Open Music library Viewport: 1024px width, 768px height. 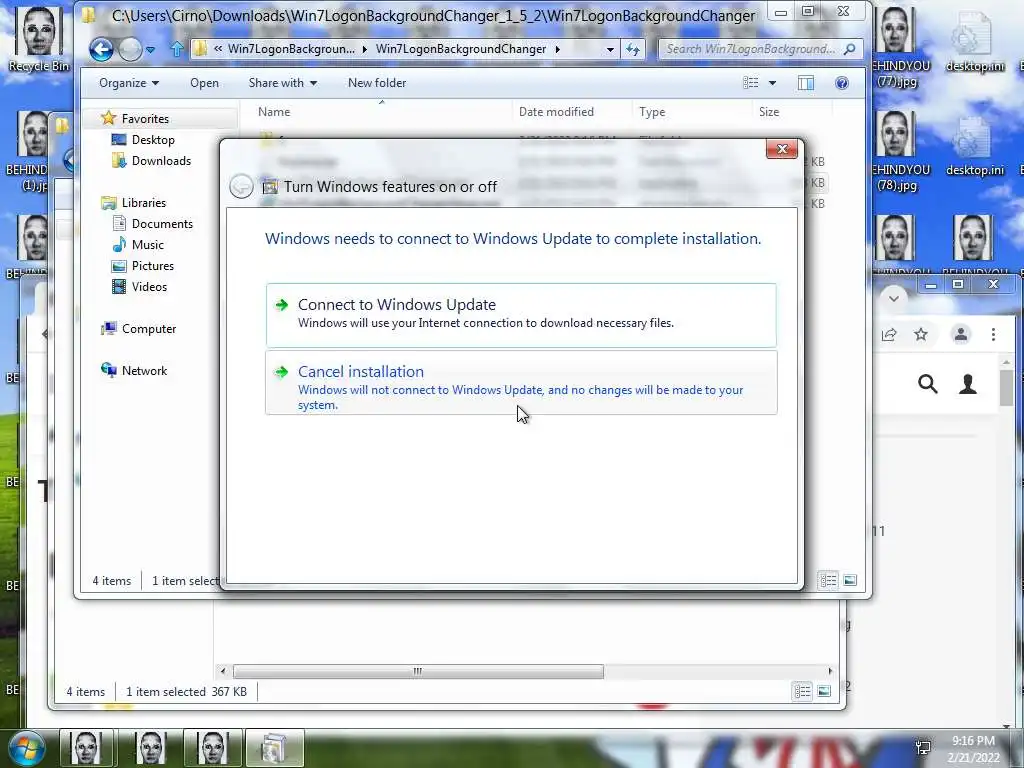tap(148, 245)
